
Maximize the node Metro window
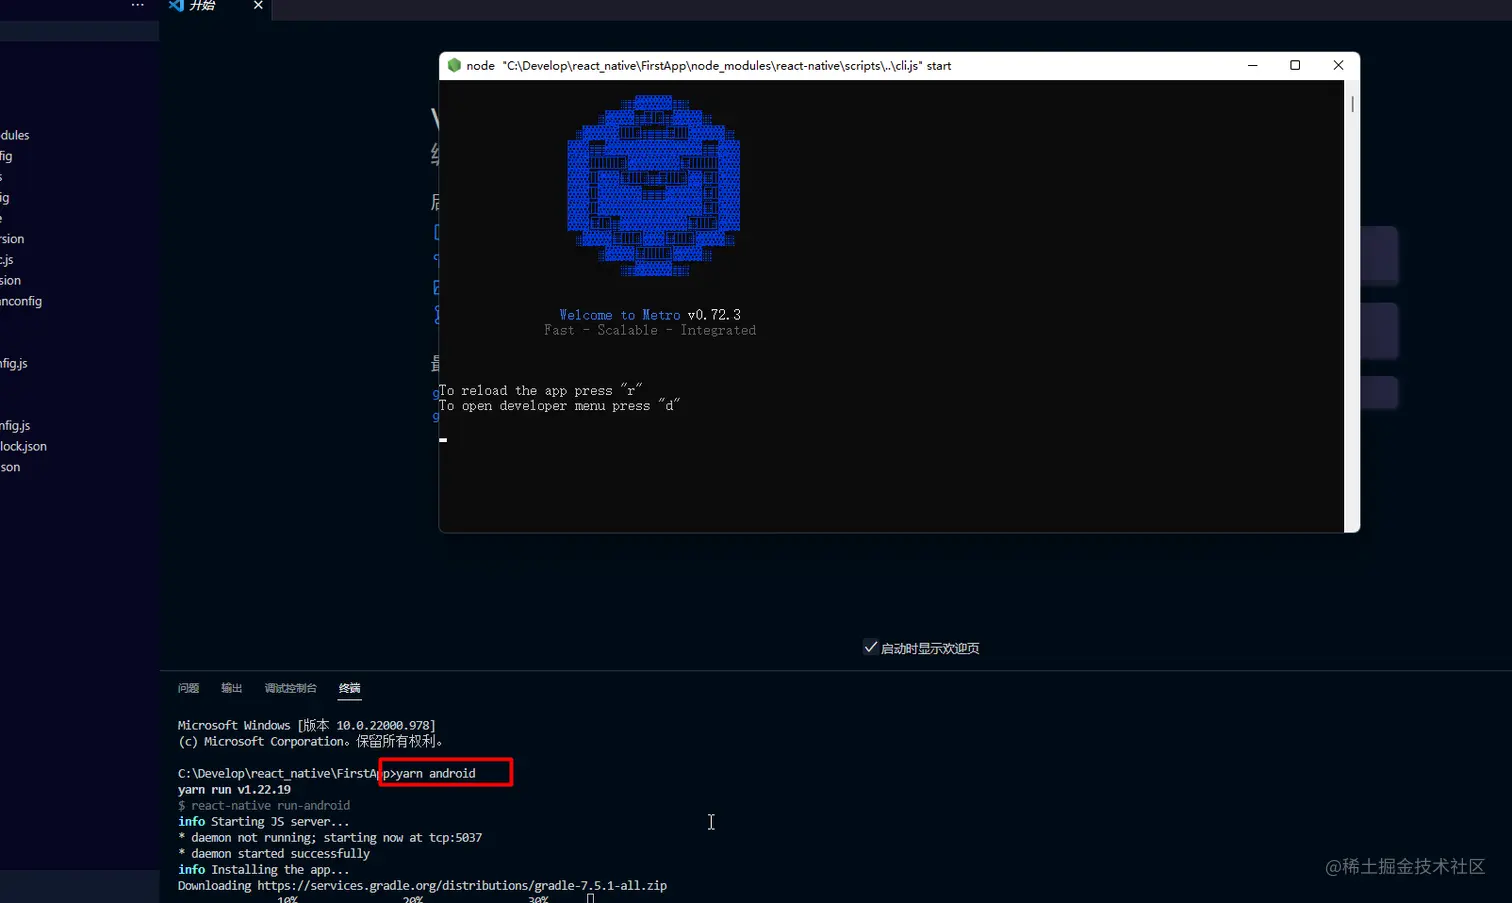tap(1295, 65)
